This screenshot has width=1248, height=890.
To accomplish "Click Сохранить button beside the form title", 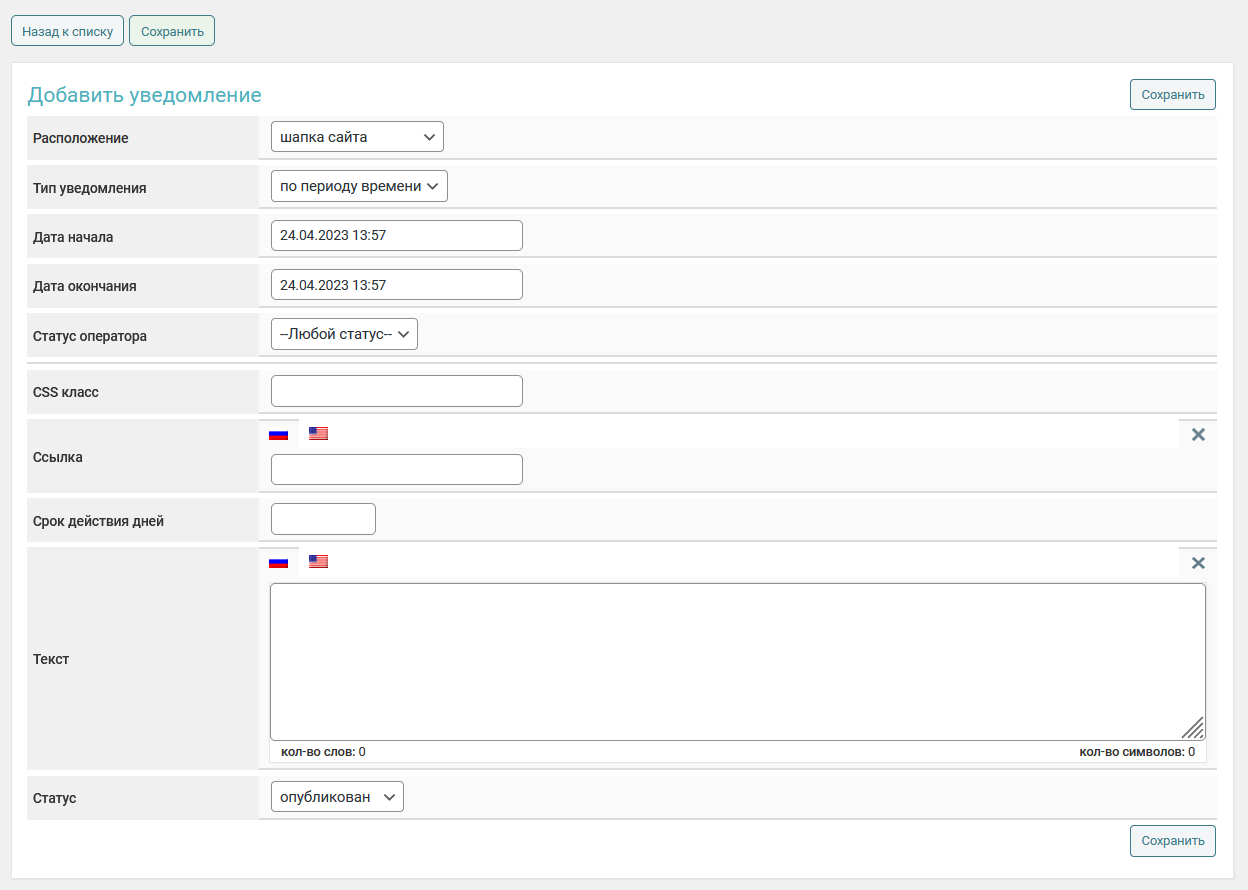I will coord(1172,95).
